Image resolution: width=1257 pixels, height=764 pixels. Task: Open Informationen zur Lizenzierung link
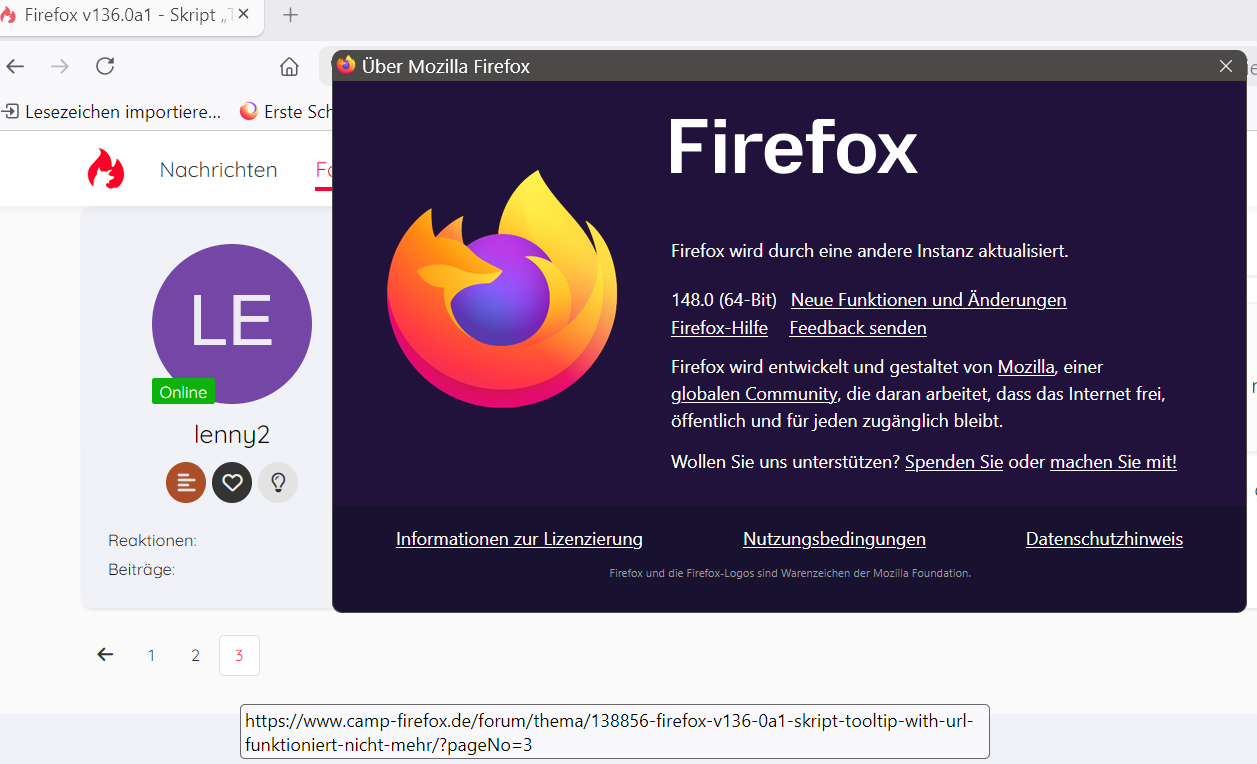[x=519, y=538]
